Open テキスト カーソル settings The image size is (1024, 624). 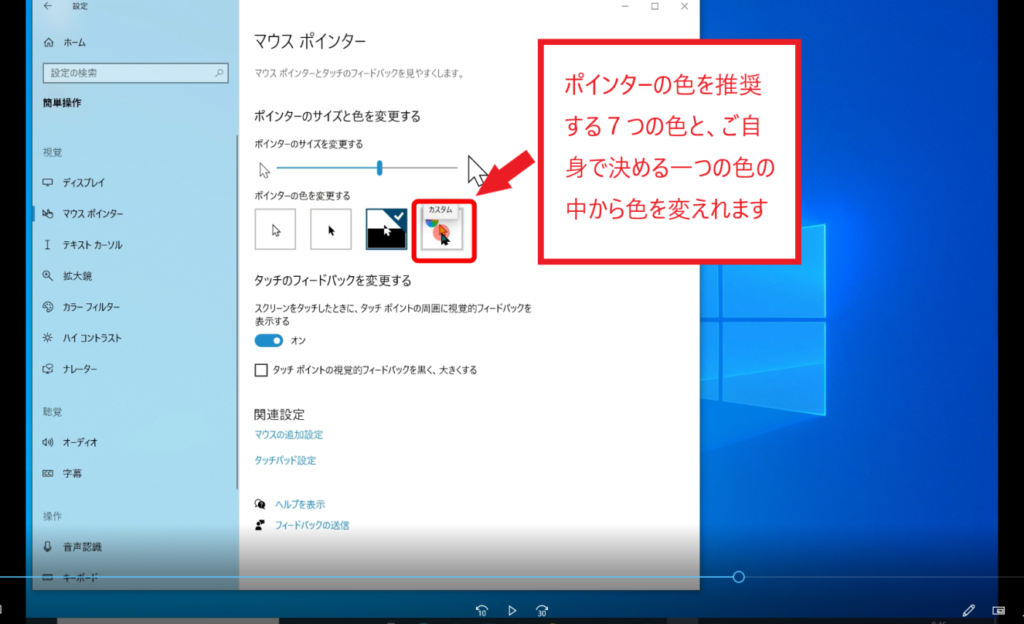point(92,245)
